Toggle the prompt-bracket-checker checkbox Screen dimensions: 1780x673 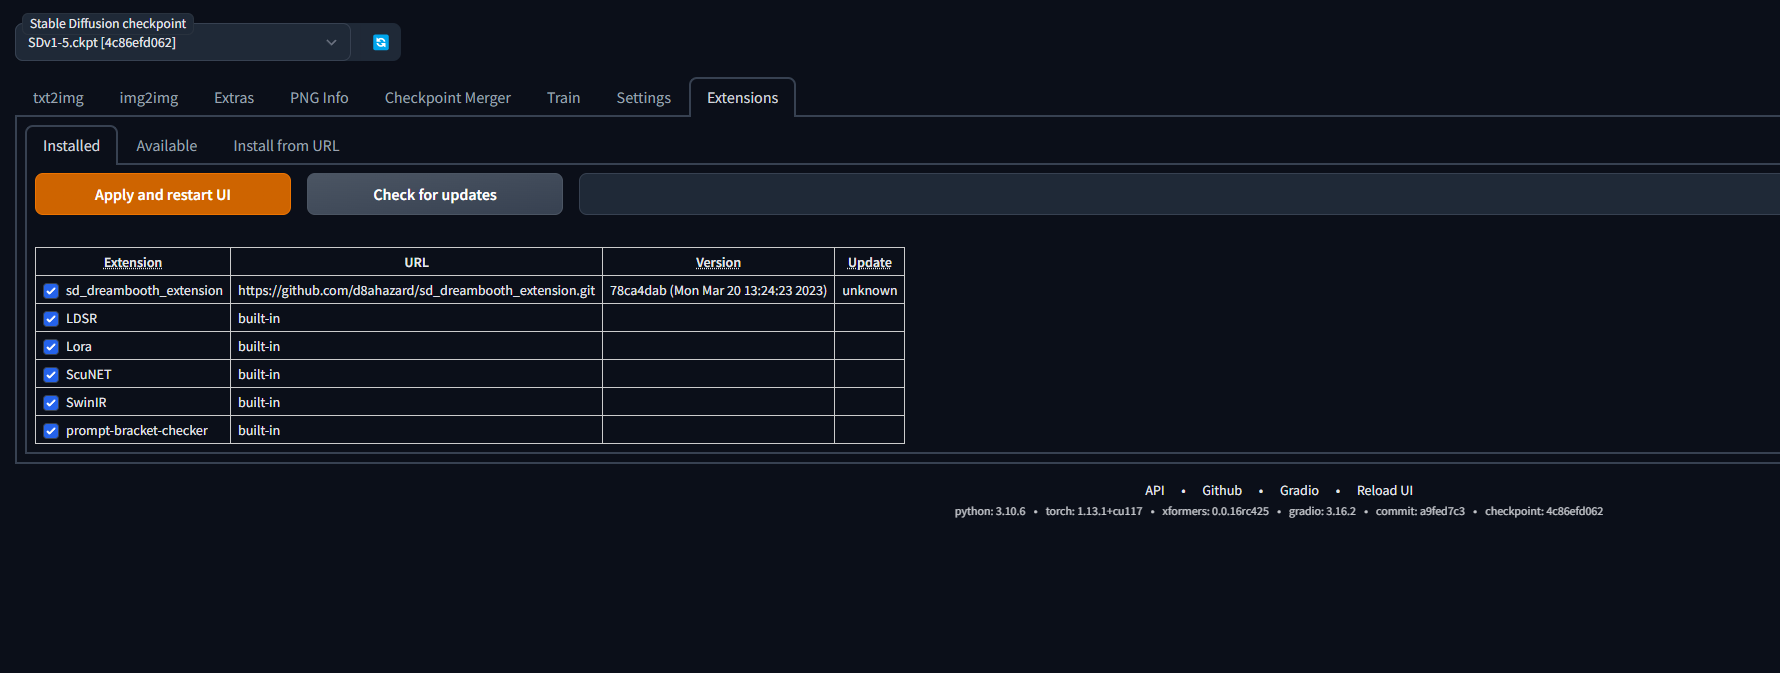click(51, 431)
